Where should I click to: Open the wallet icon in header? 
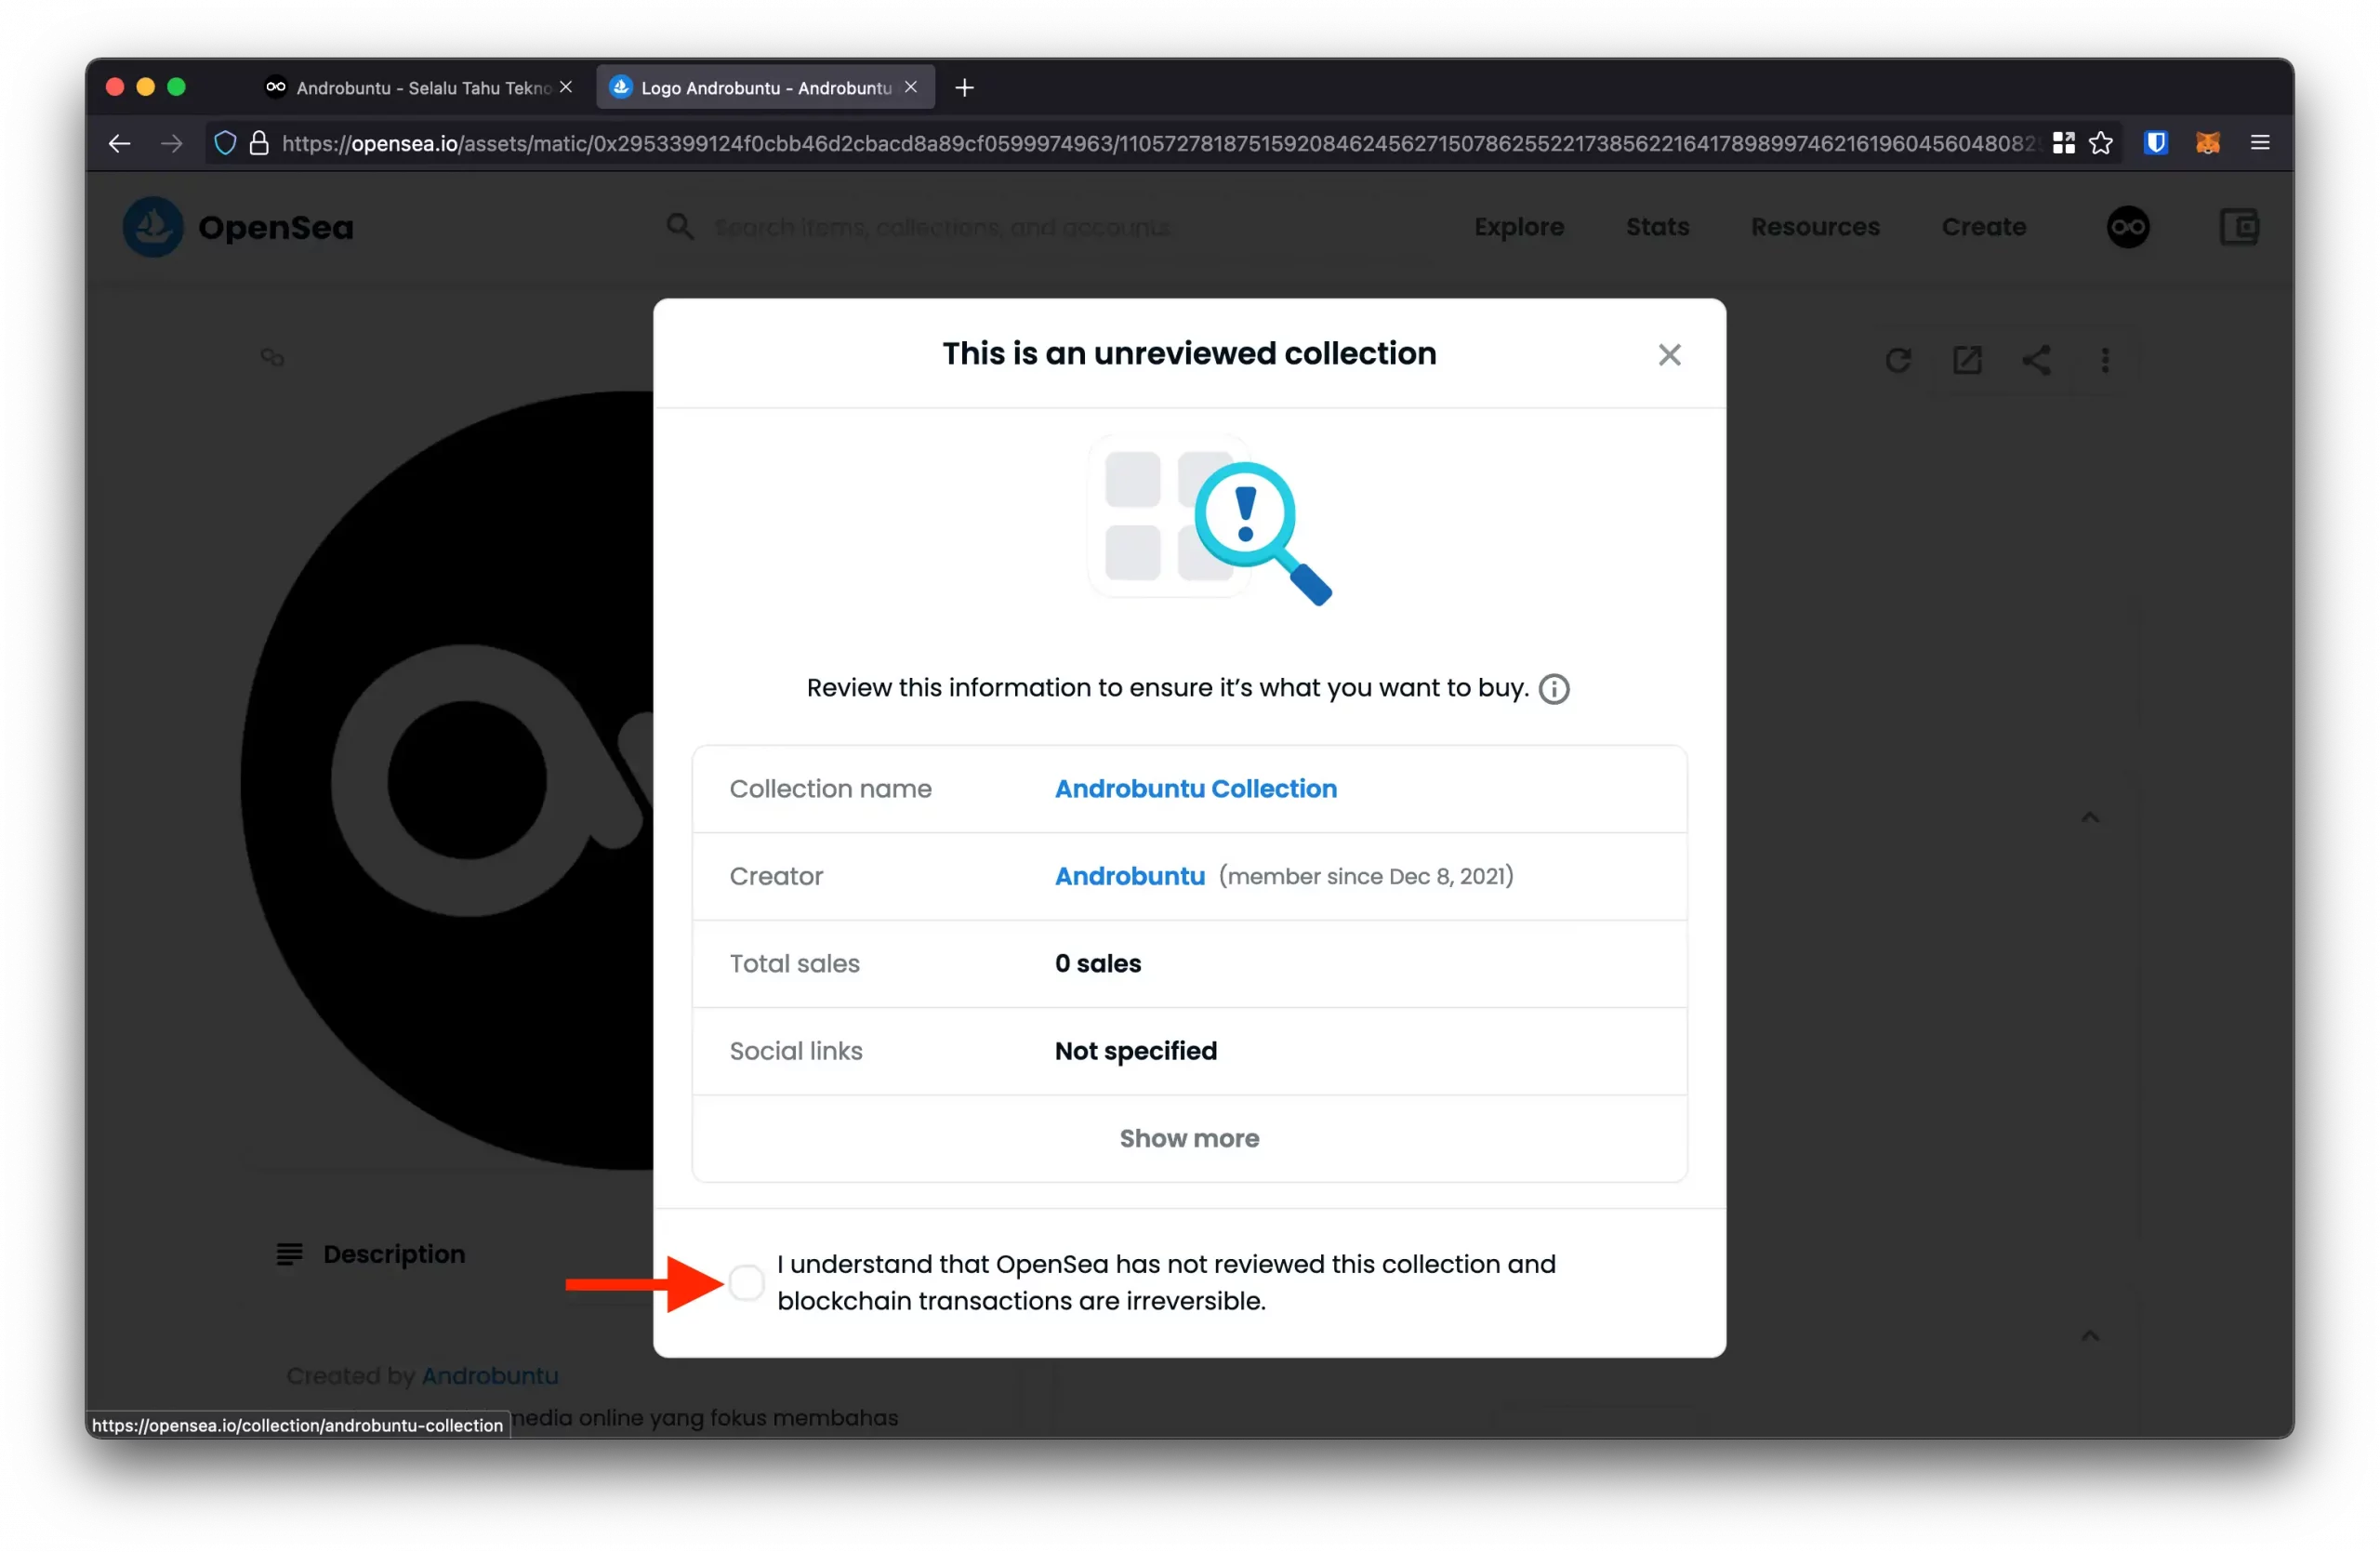point(2239,227)
